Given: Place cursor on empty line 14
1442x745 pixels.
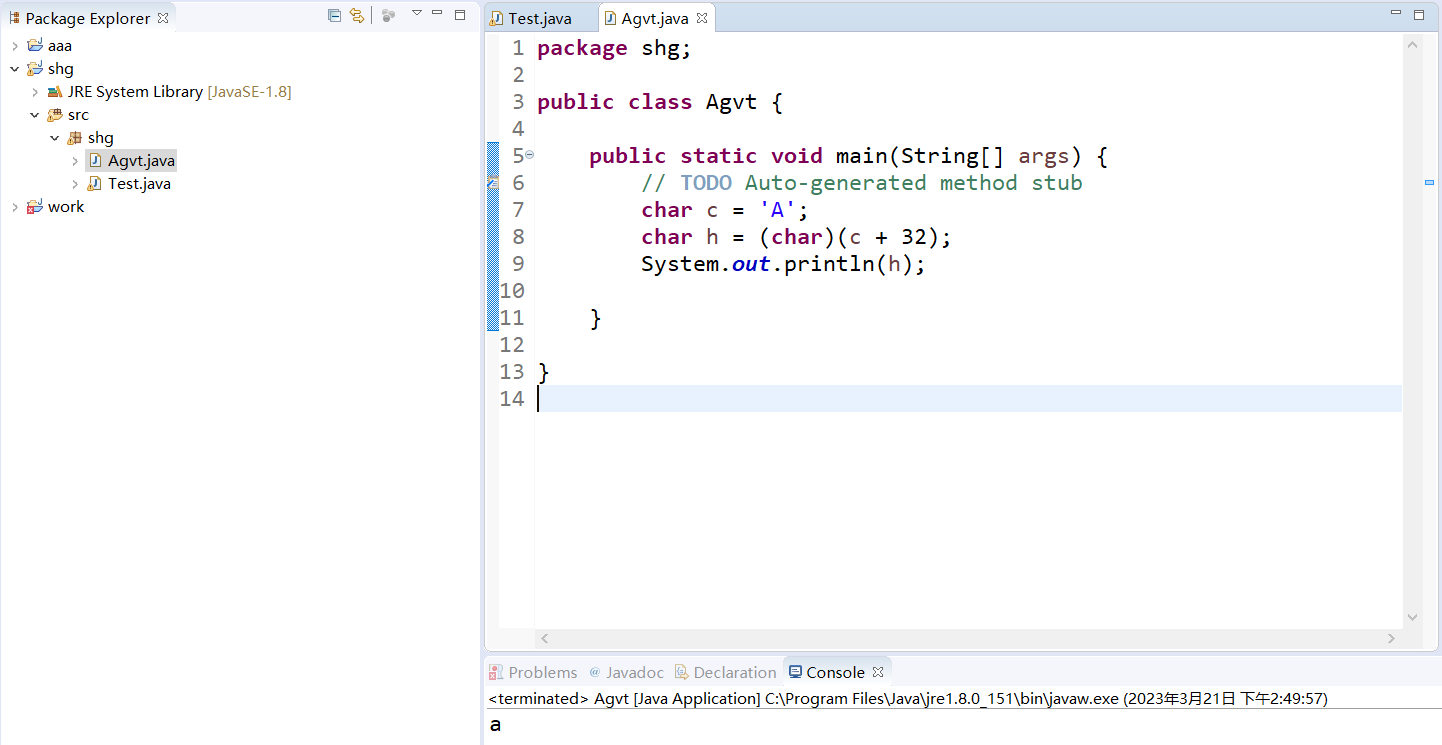Looking at the screenshot, I should 968,399.
